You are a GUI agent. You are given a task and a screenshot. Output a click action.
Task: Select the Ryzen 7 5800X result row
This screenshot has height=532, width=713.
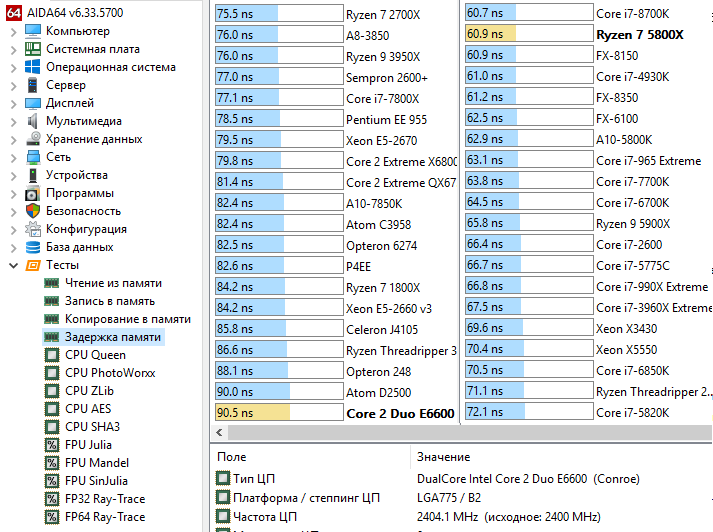pyautogui.click(x=639, y=34)
